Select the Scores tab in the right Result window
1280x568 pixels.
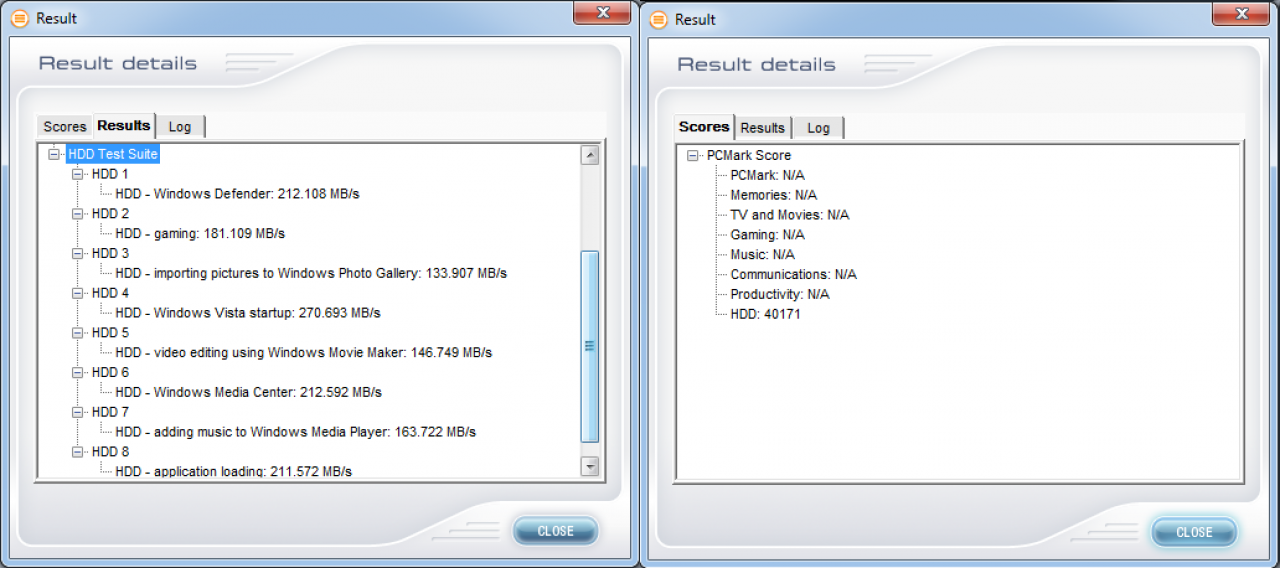point(704,127)
